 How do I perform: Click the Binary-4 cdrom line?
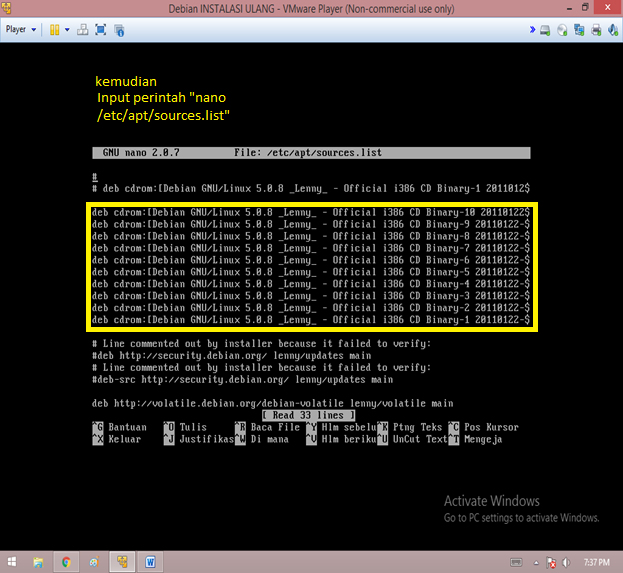(x=311, y=284)
